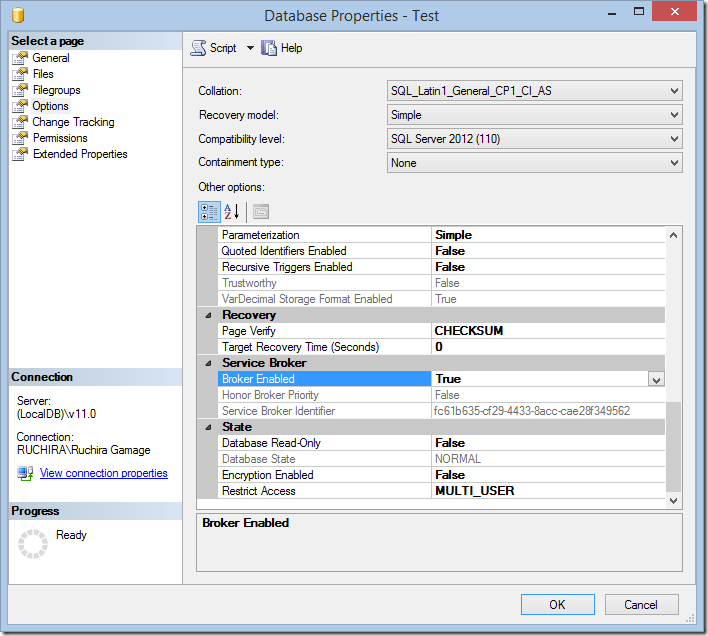Click the CHECKSUM value cell
The width and height of the screenshot is (708, 636).
pos(548,331)
